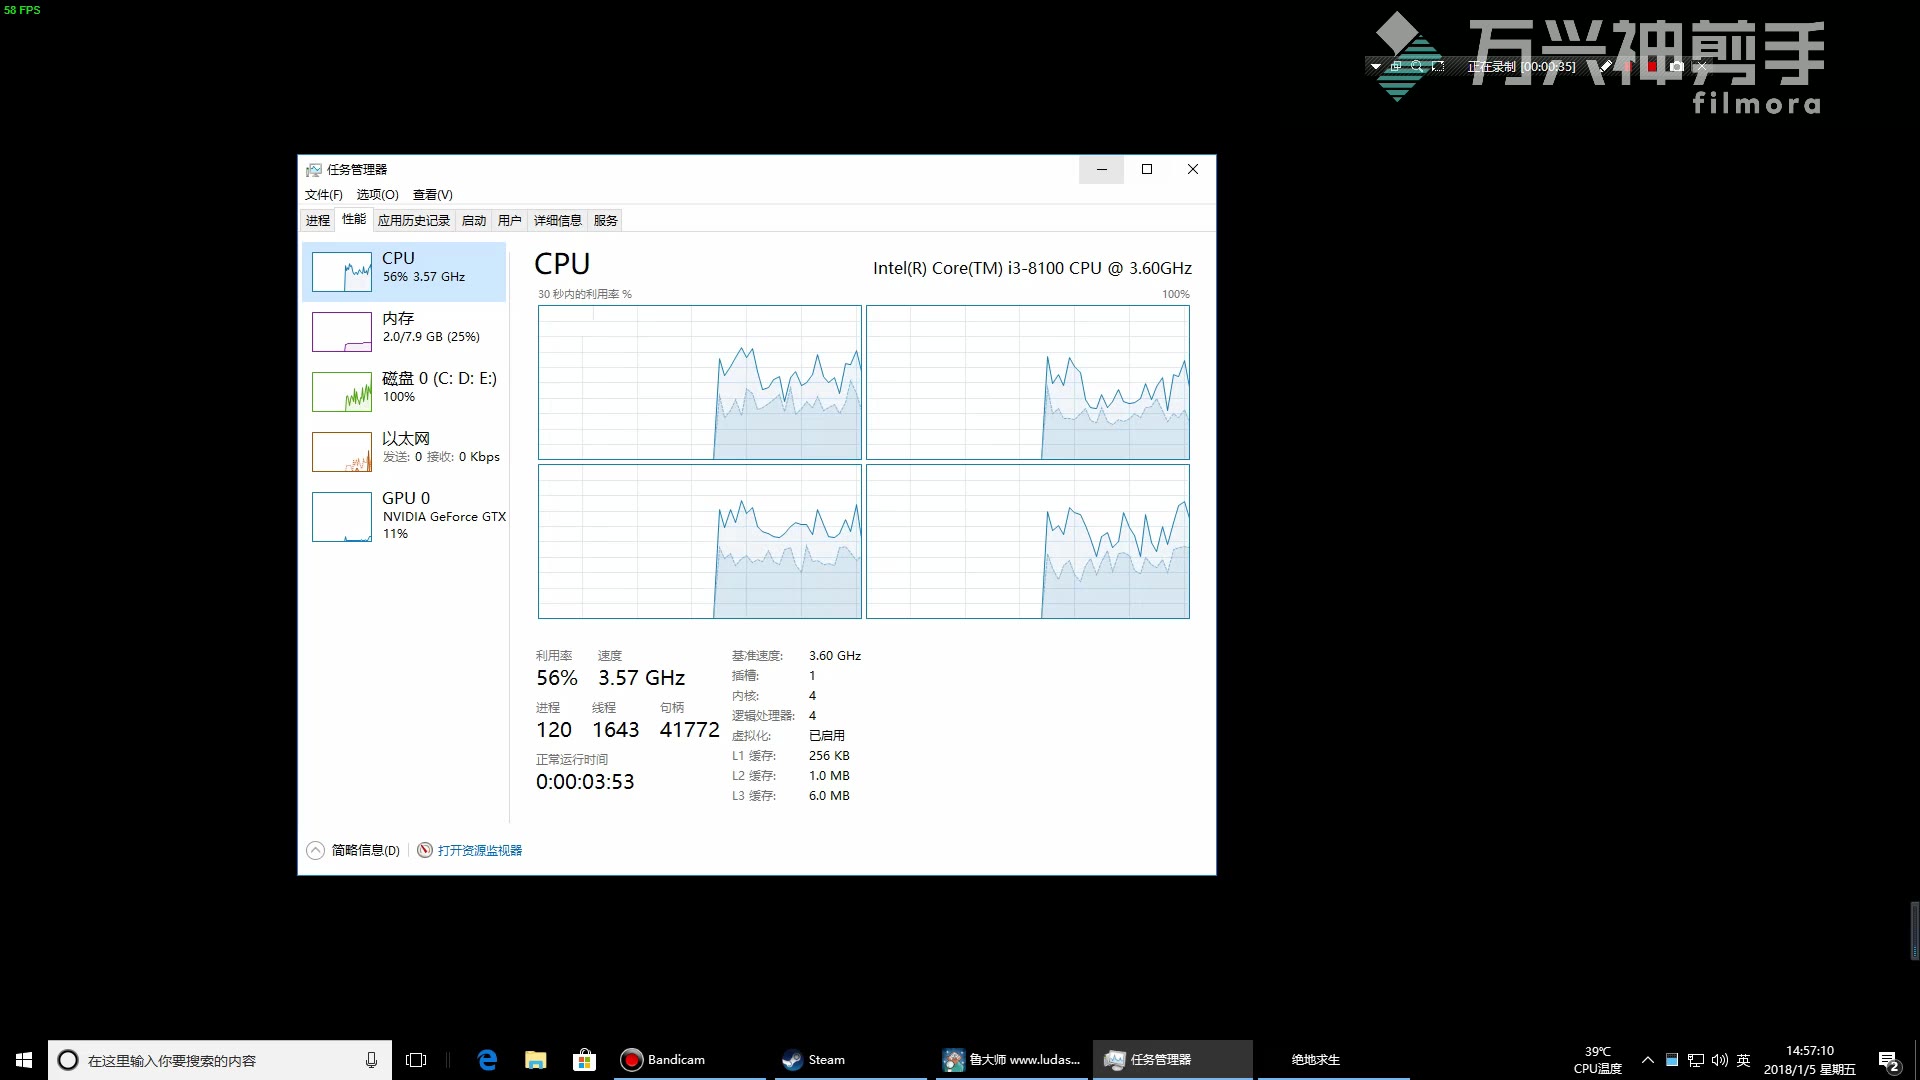Select the GPU 0 entry in sidebar
1920x1080 pixels.
point(404,516)
